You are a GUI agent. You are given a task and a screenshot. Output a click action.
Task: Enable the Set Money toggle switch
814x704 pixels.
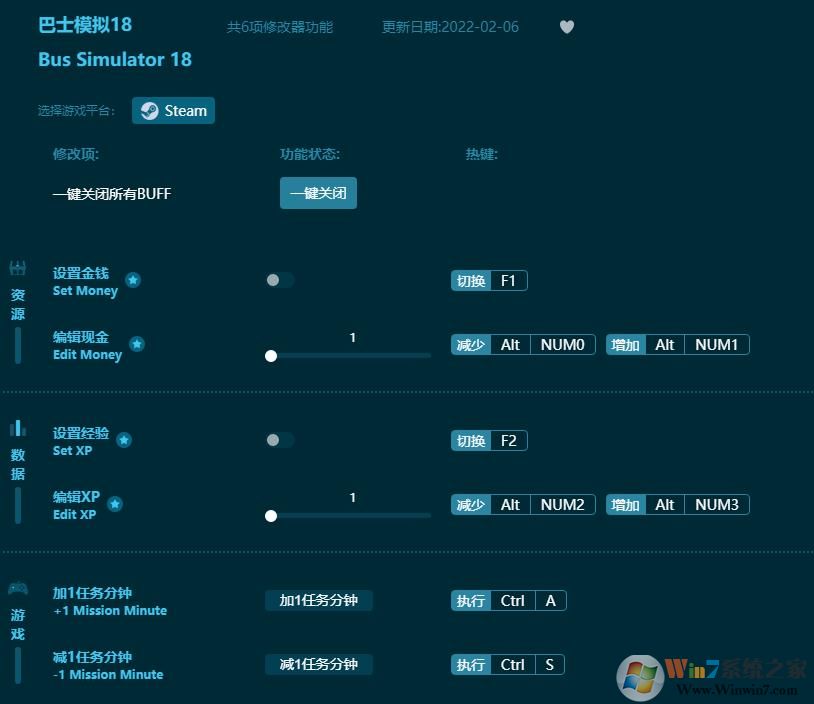pyautogui.click(x=279, y=280)
